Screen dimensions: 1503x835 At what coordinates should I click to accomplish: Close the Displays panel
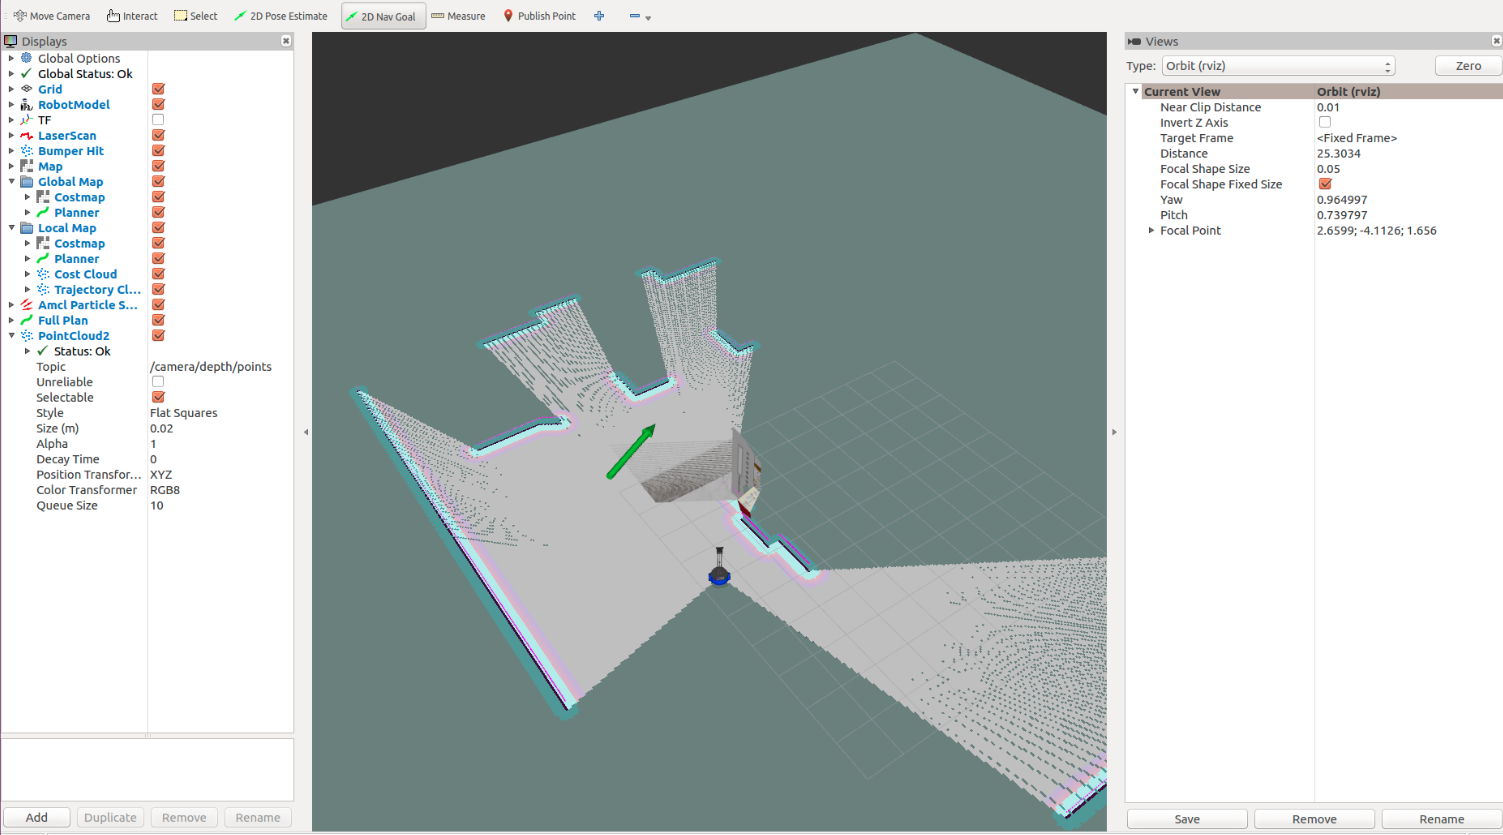pos(286,41)
